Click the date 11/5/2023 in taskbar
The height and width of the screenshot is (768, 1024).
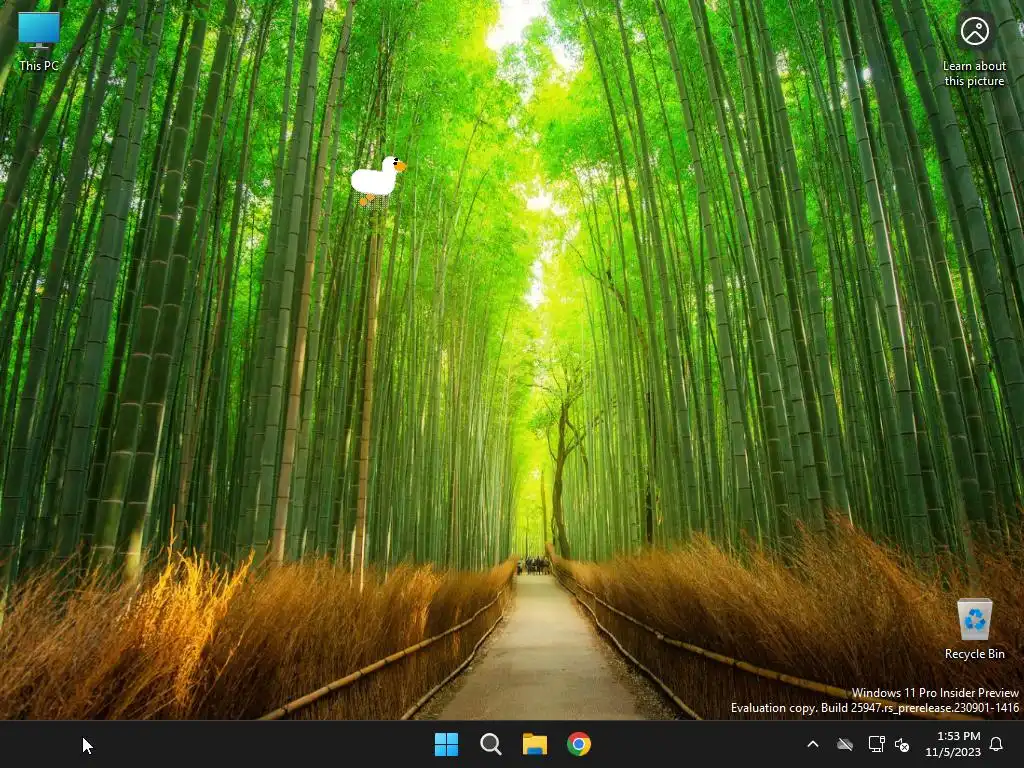[953, 752]
